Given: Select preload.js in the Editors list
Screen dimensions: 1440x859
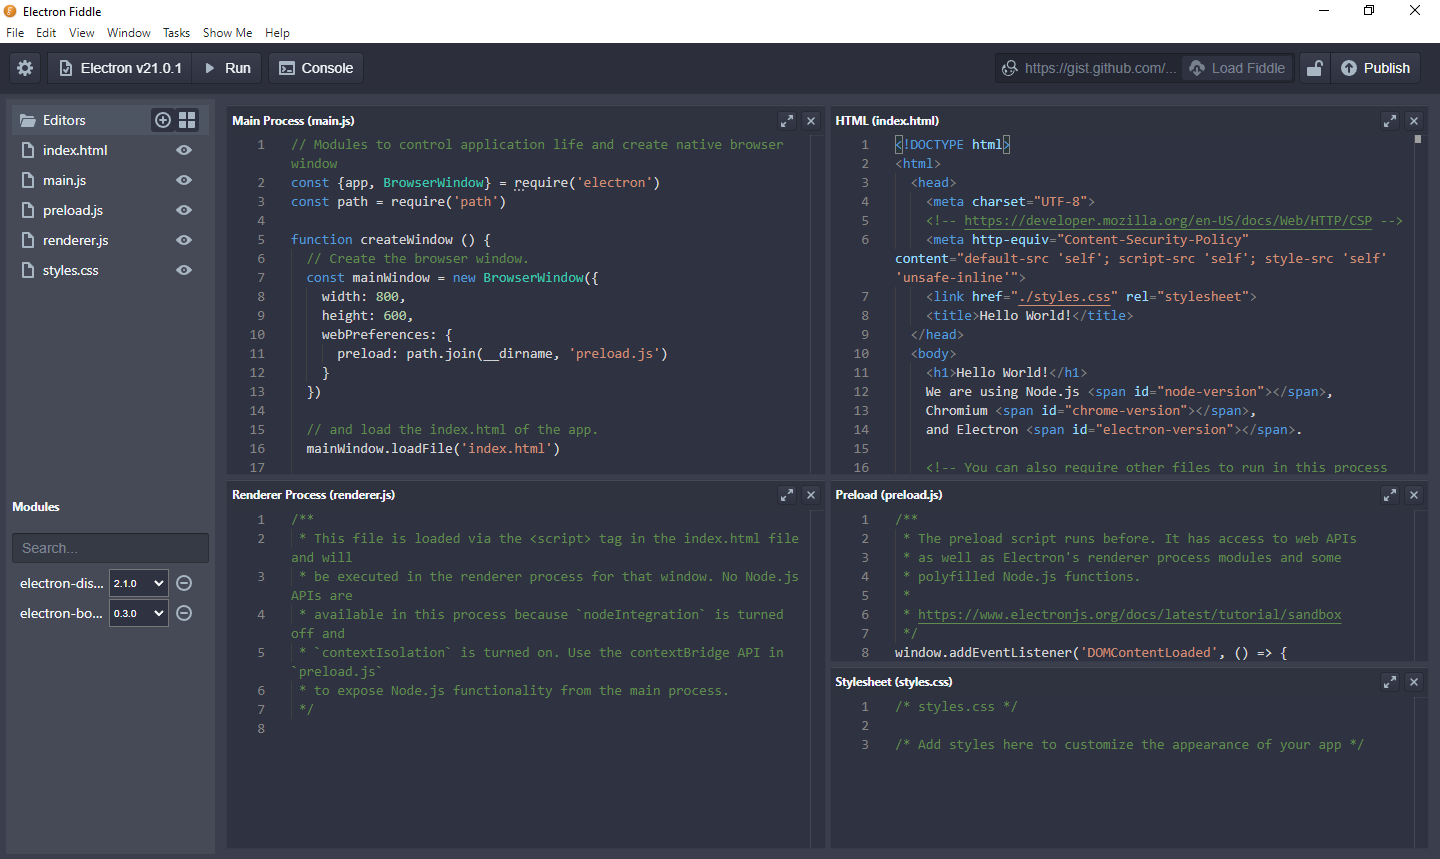Looking at the screenshot, I should [73, 210].
